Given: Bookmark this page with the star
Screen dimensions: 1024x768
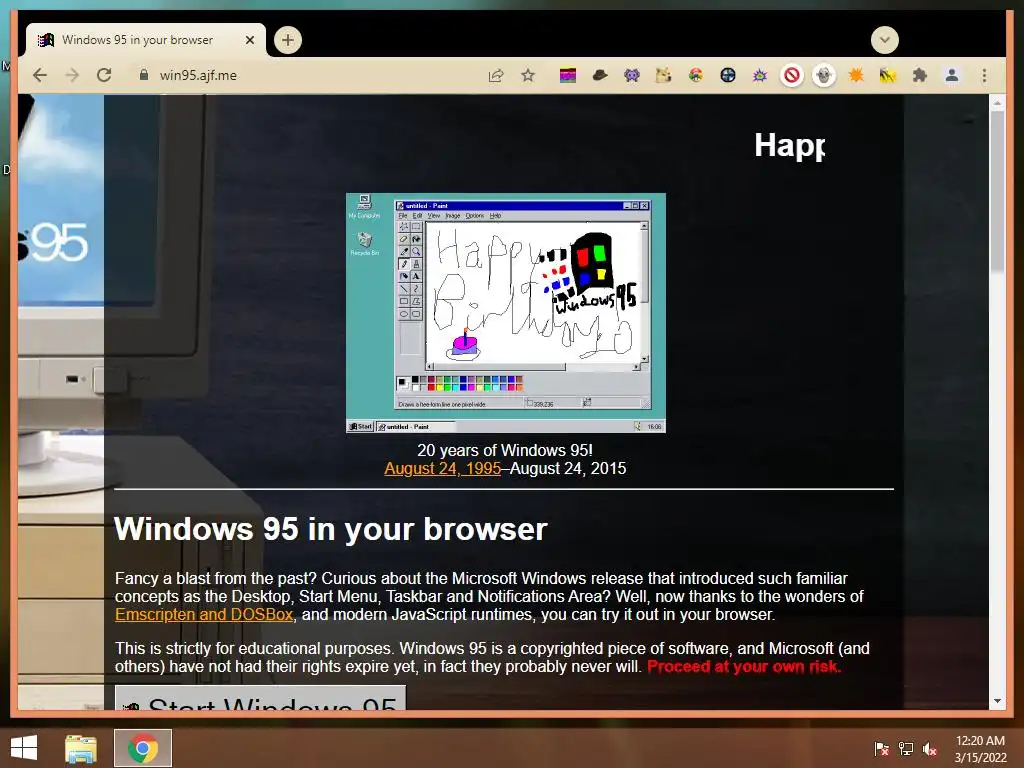Looking at the screenshot, I should click(528, 75).
